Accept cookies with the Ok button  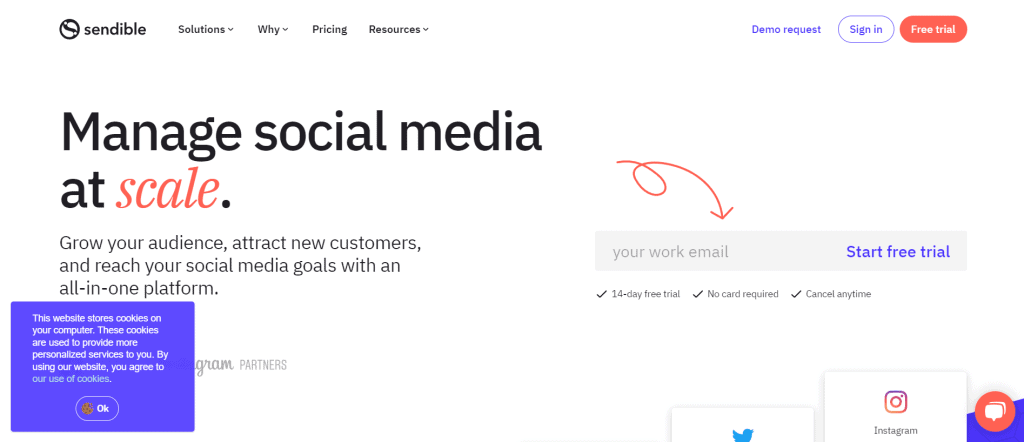[x=97, y=409]
